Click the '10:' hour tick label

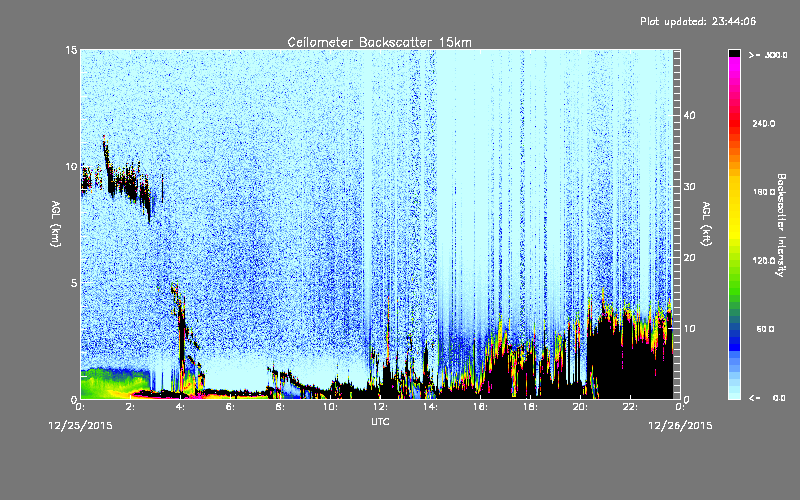330,407
